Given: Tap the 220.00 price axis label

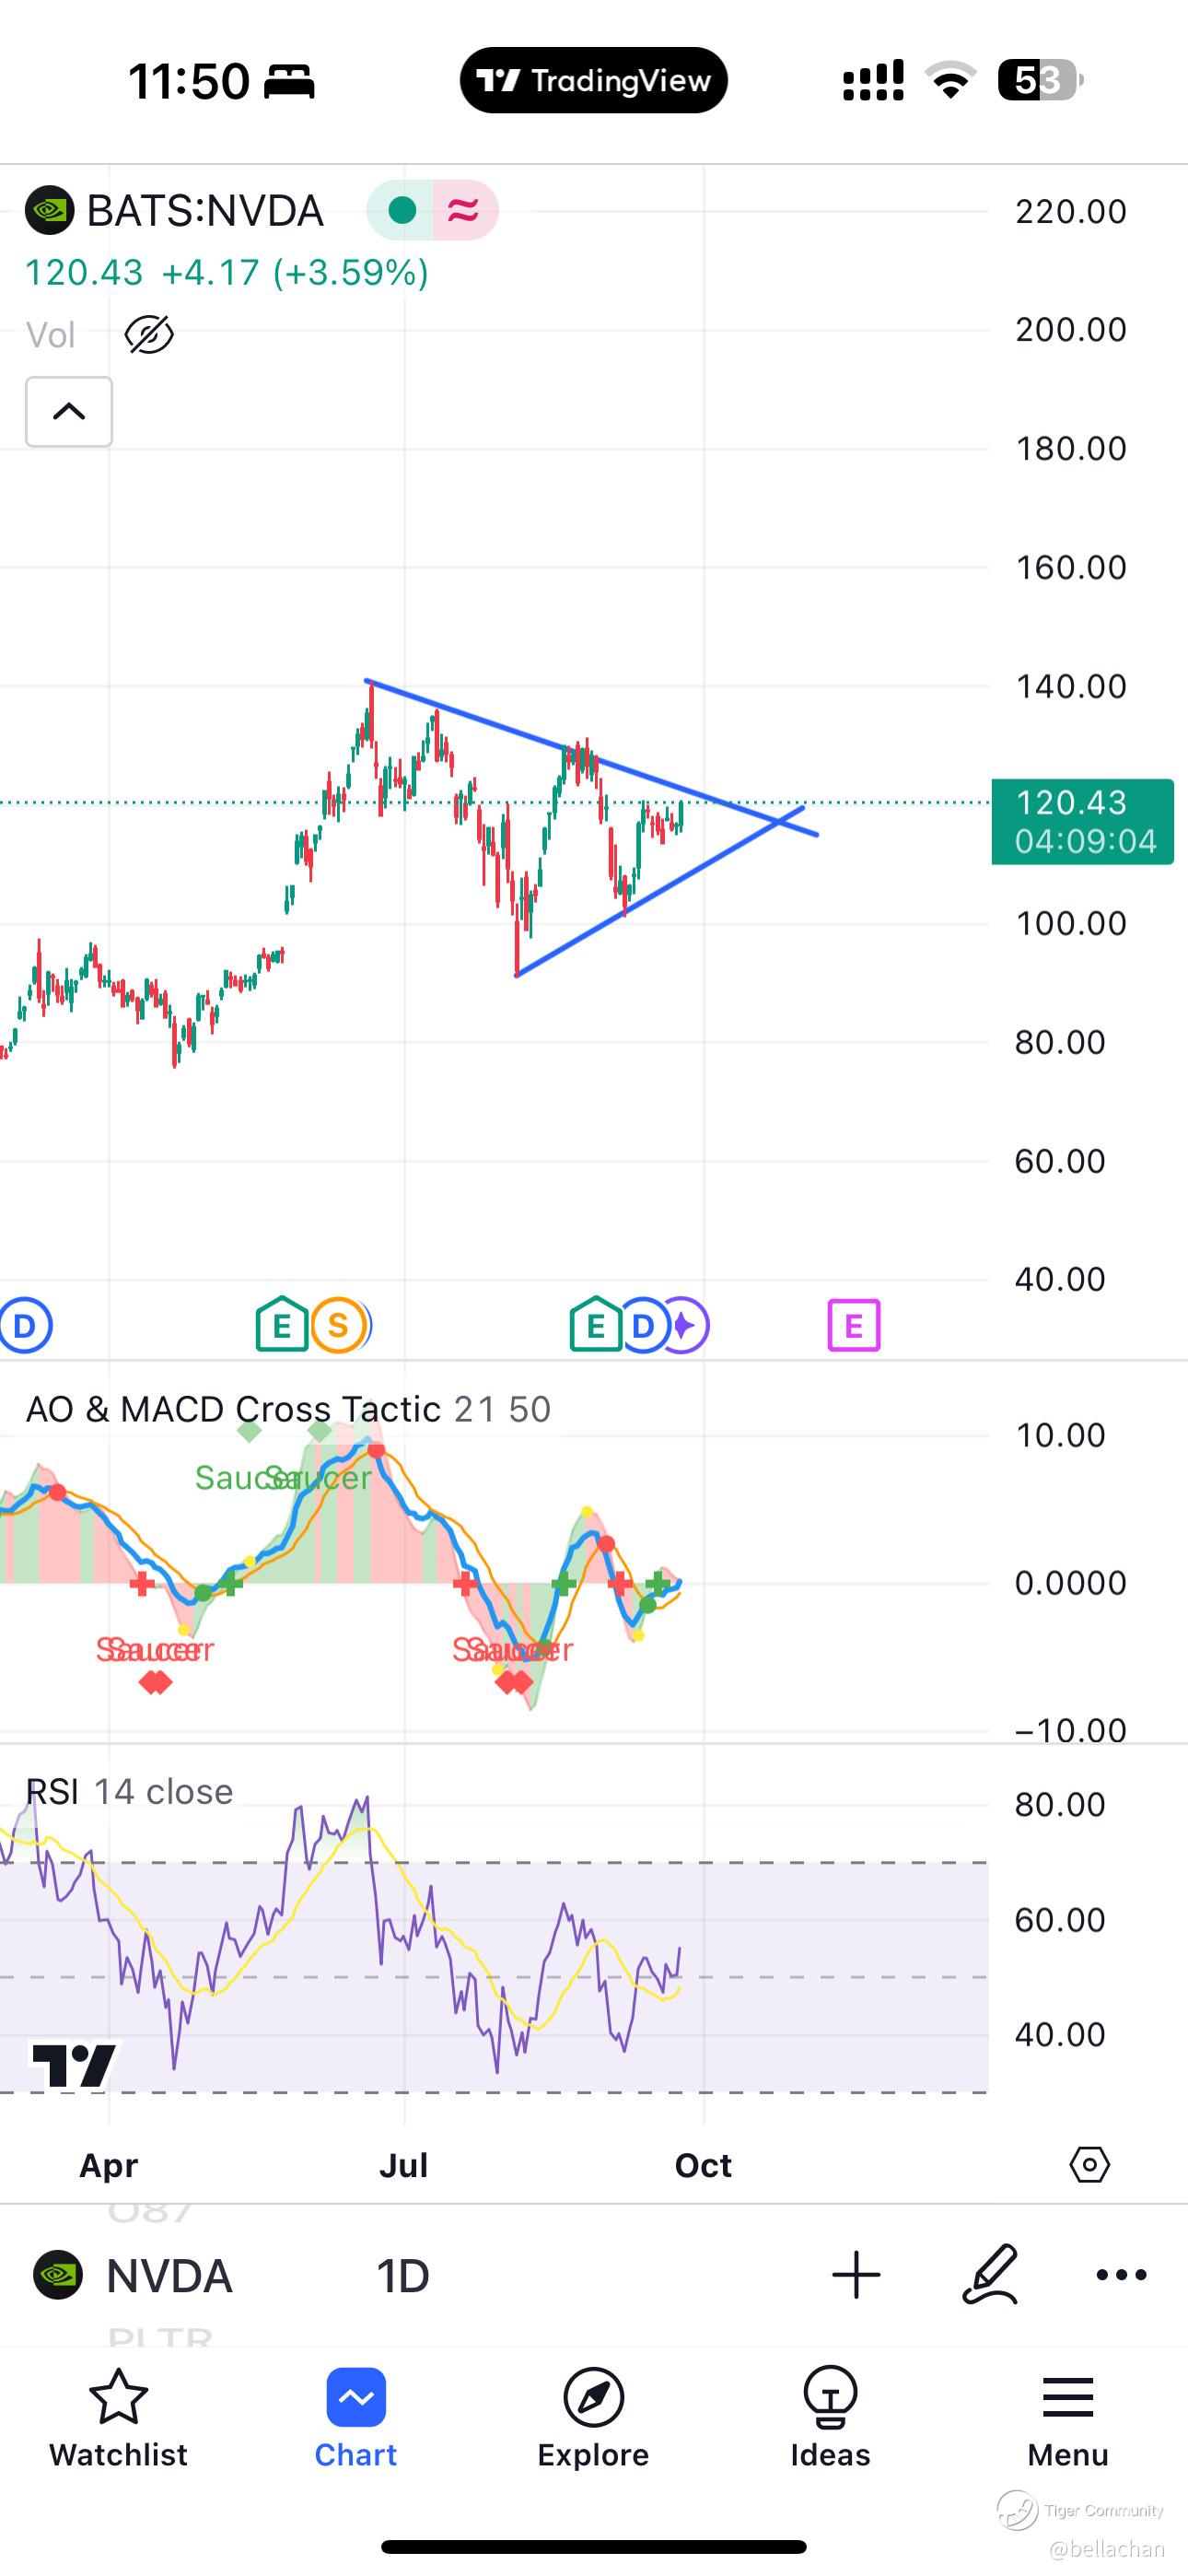Looking at the screenshot, I should [1071, 211].
